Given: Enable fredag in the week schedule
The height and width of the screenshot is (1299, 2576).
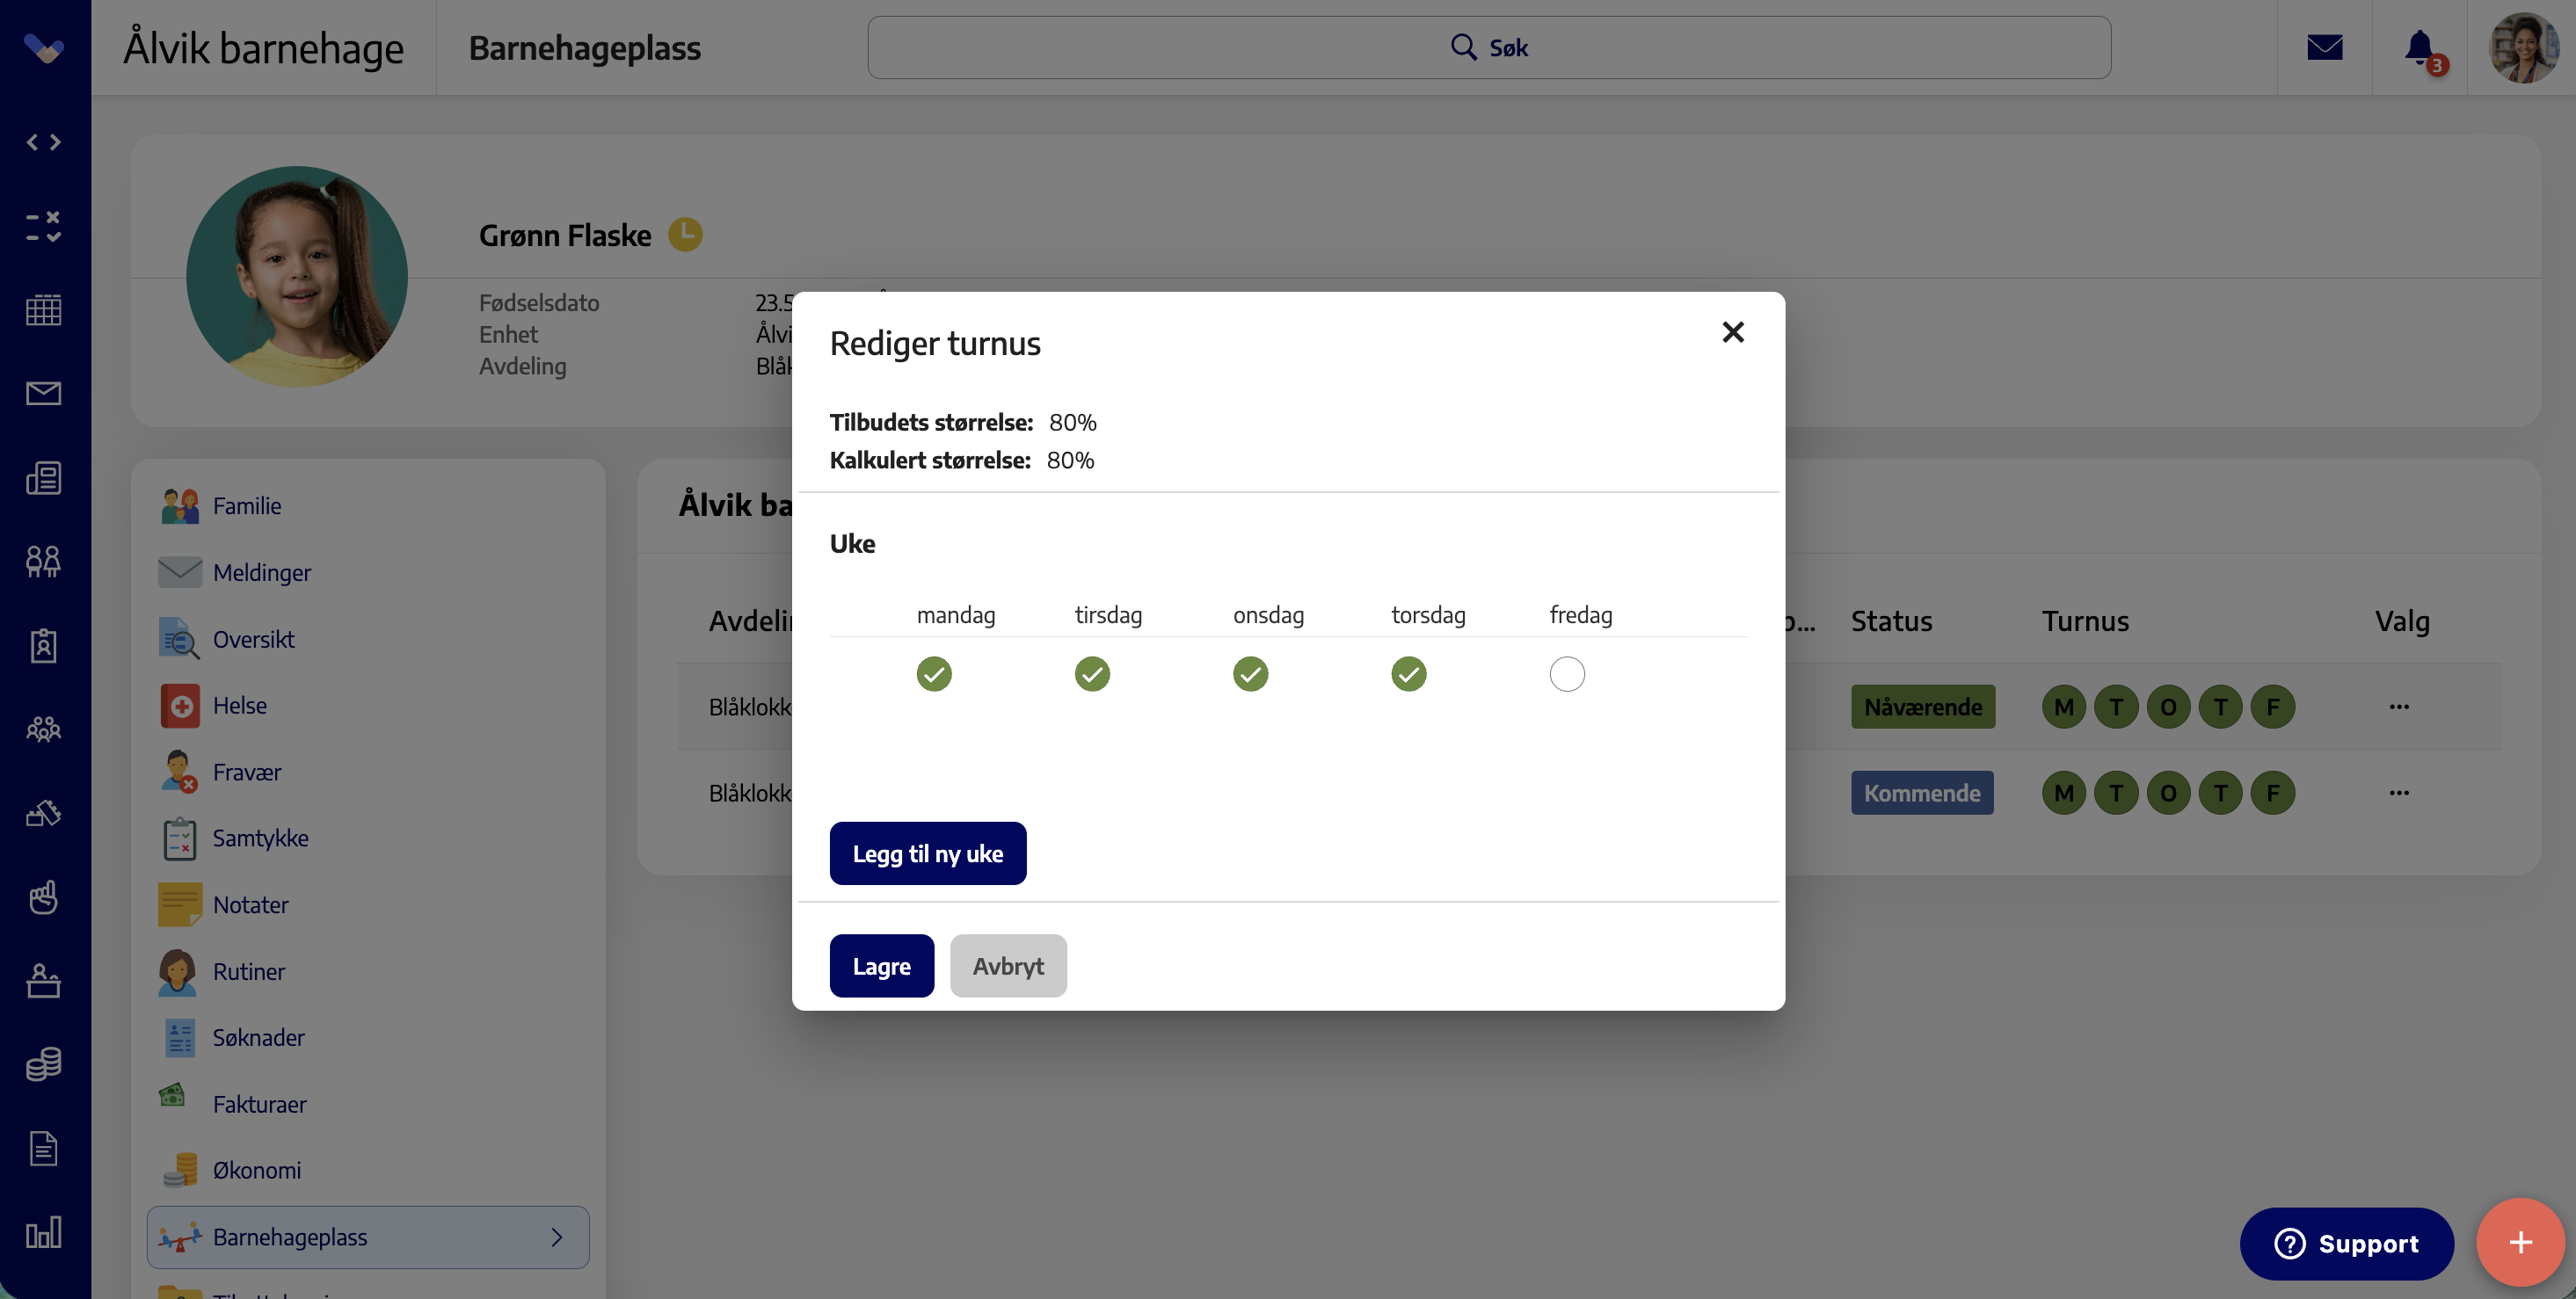Looking at the screenshot, I should coord(1567,674).
